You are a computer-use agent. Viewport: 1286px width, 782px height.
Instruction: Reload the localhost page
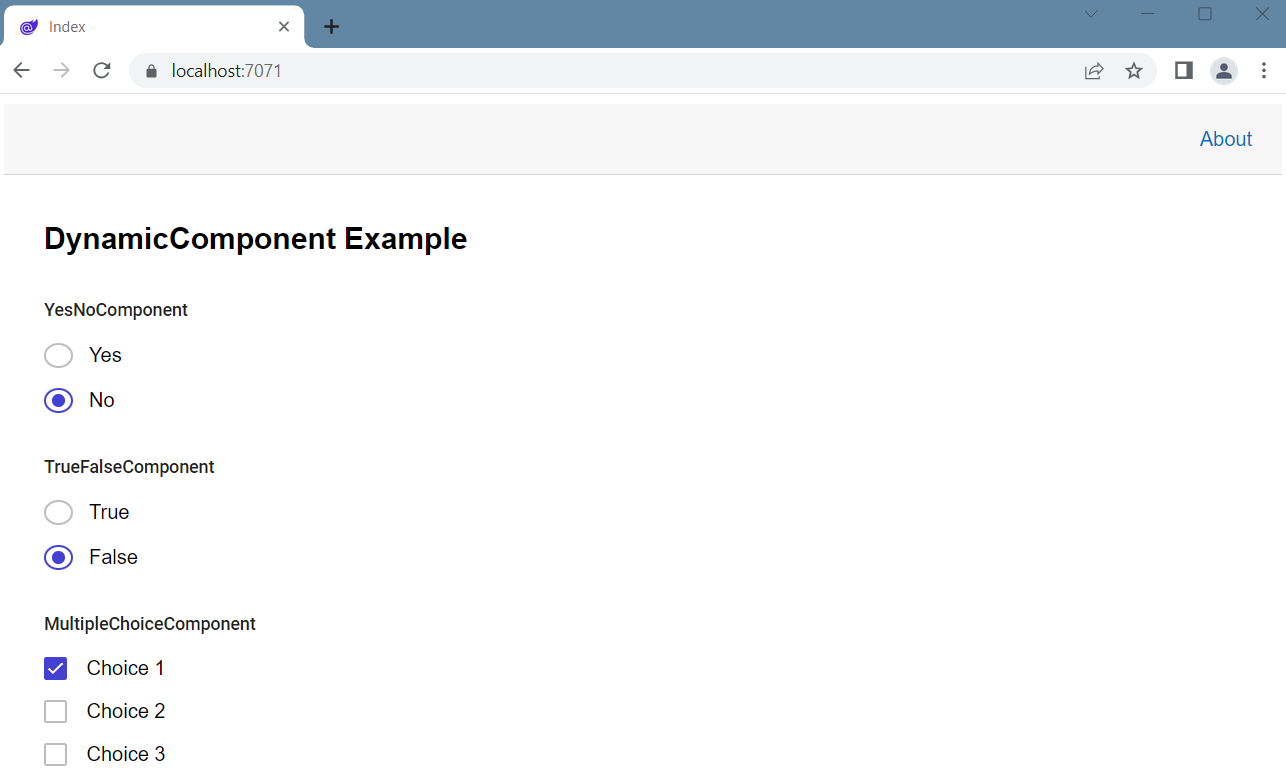click(x=101, y=70)
